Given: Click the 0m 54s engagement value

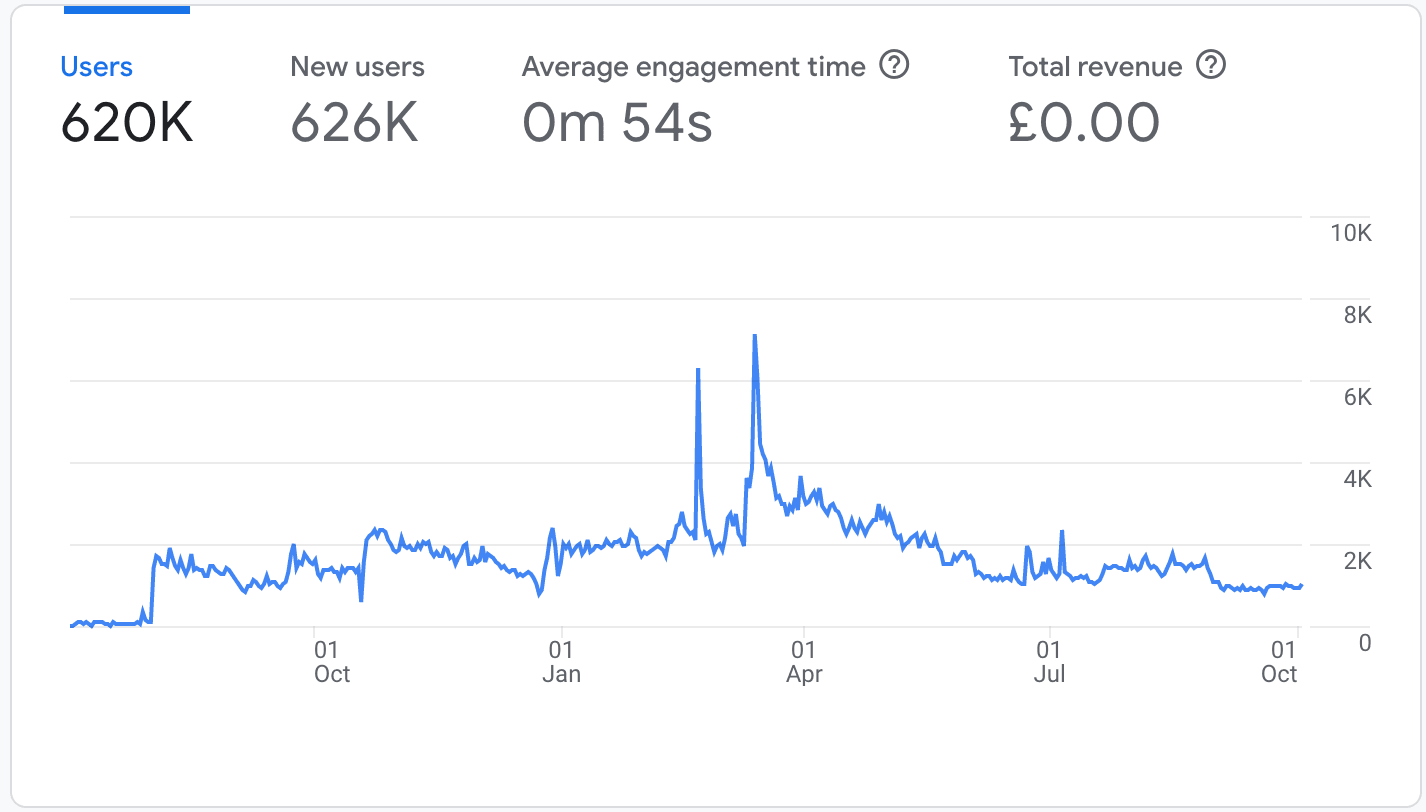Looking at the screenshot, I should (x=617, y=123).
